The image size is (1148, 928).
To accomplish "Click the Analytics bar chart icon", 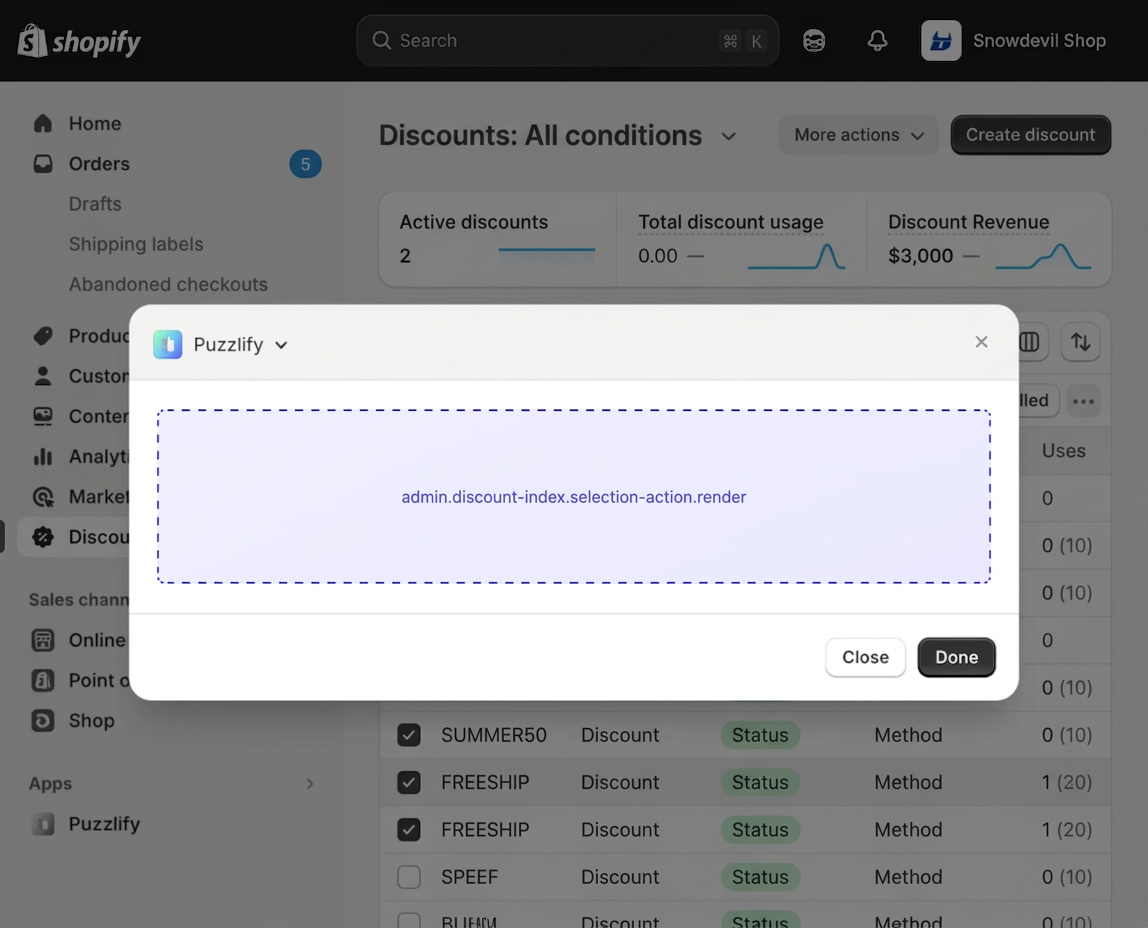I will (43, 457).
